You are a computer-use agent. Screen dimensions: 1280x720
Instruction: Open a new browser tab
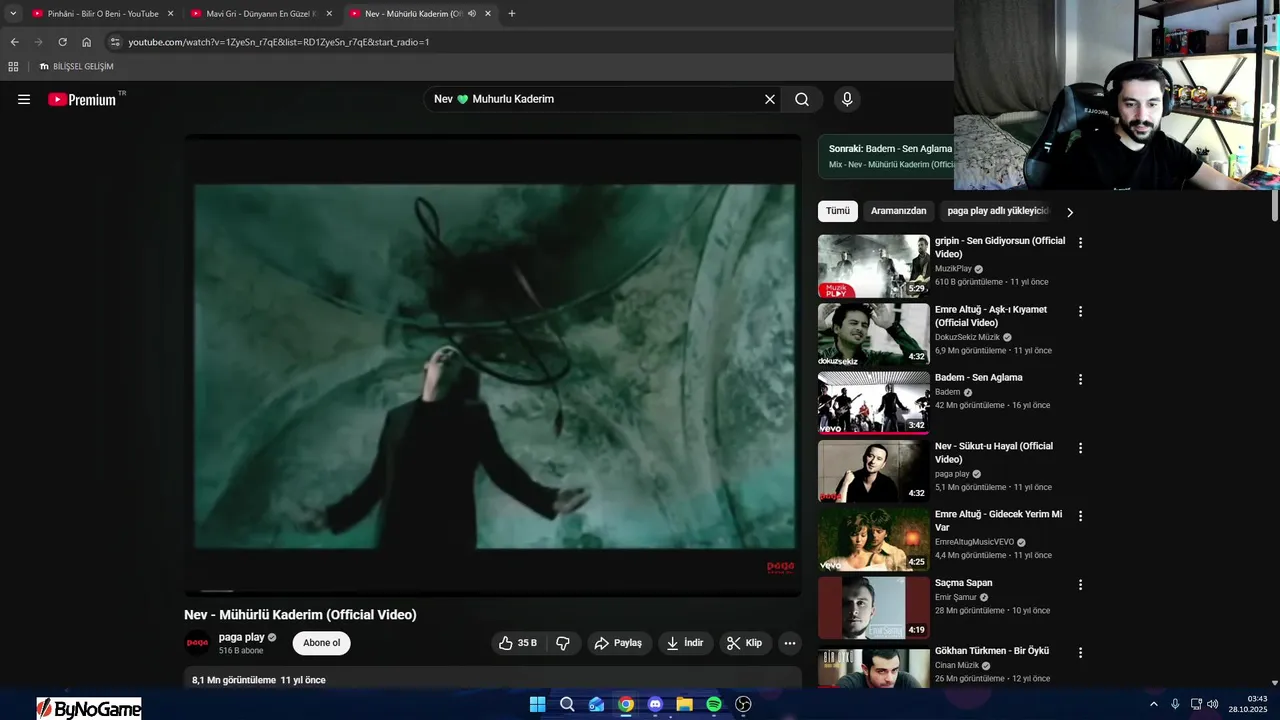coord(512,14)
